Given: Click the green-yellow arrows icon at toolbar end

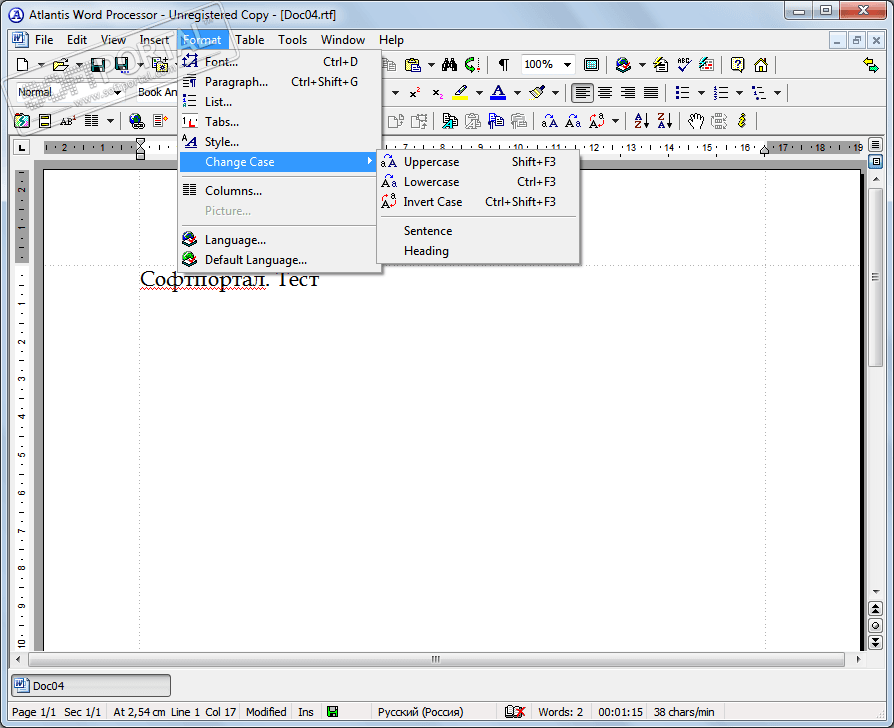Looking at the screenshot, I should pos(871,64).
